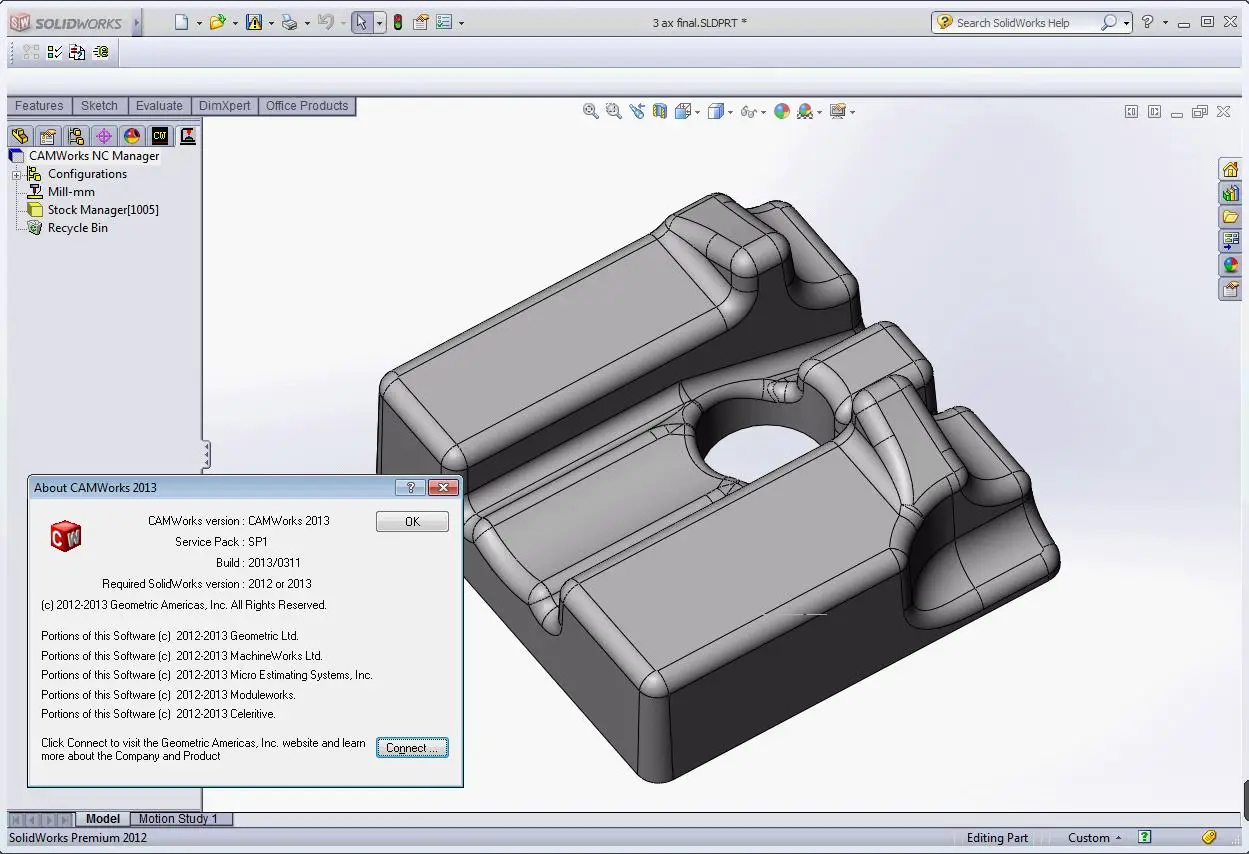Screen dimensions: 1249x854
Task: Expand the SolidWorks logo menu flyout arrow
Action: [137, 22]
